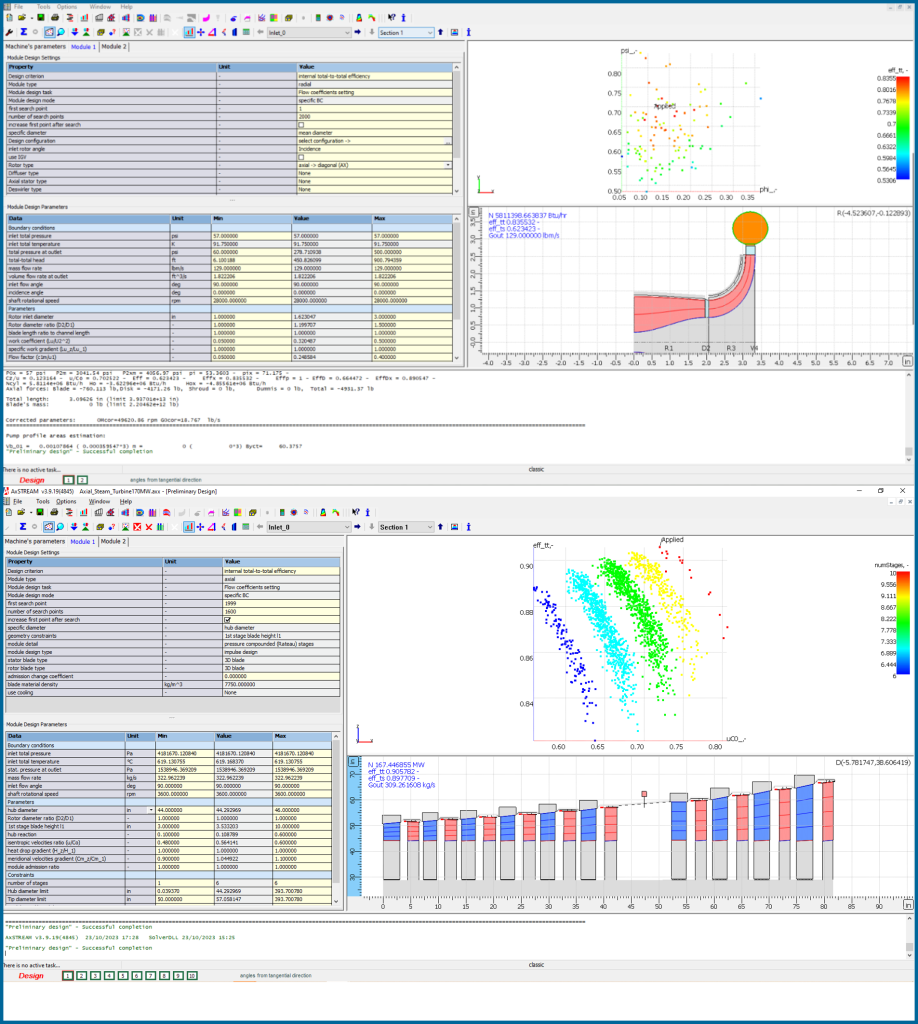Screen dimensions: 918x1024
Task: Enable 'increase first point after search' in top window
Action: (x=301, y=124)
